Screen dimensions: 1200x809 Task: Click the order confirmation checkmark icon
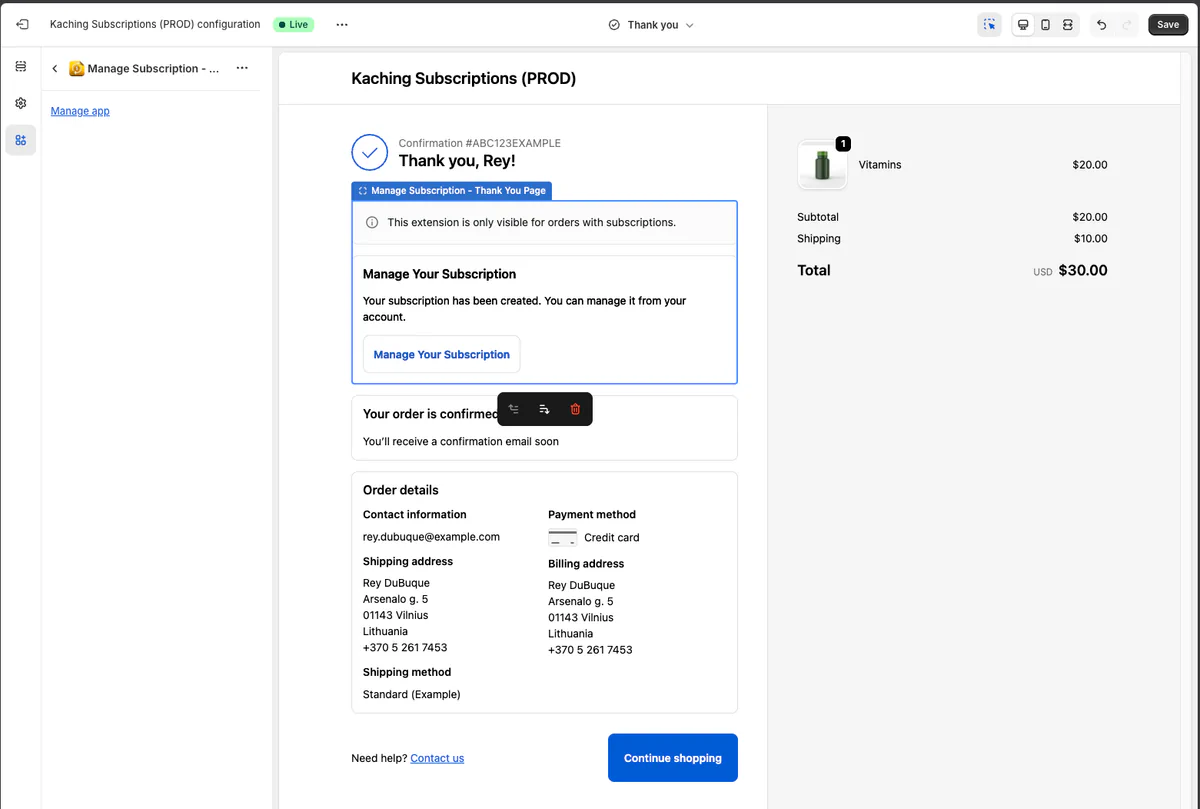pos(370,153)
